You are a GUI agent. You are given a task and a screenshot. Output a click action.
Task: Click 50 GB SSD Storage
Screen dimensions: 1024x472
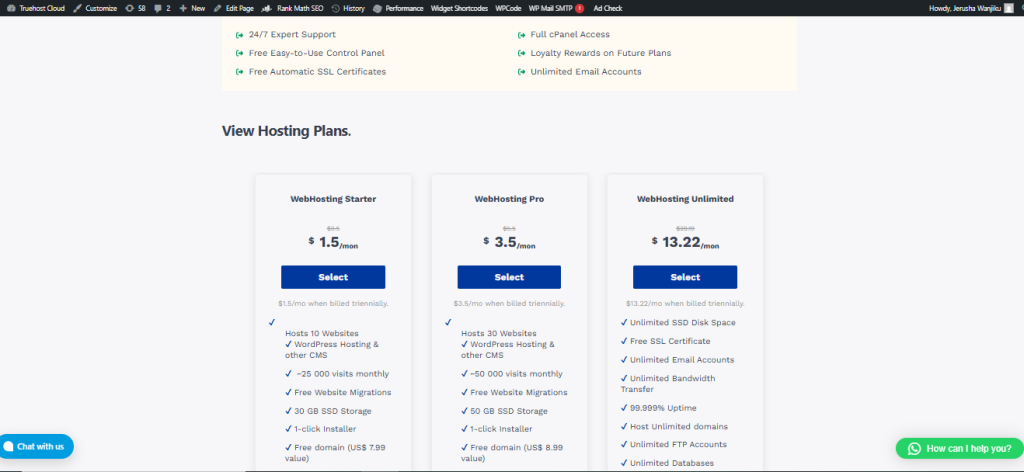(509, 411)
